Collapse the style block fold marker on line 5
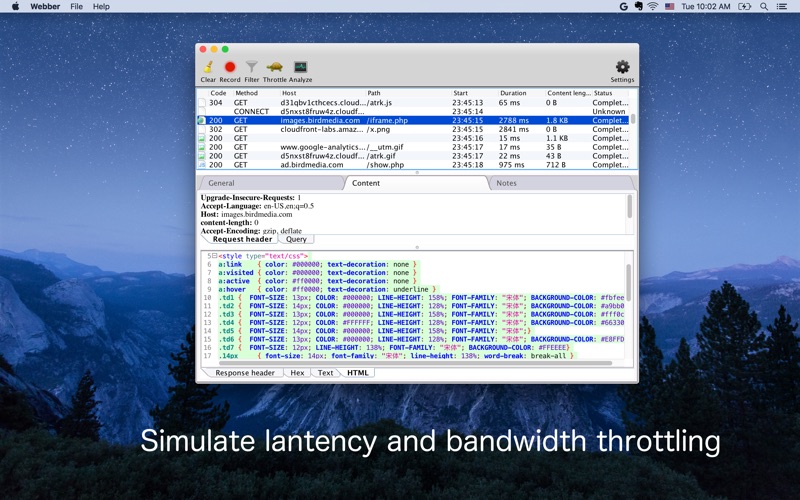The height and width of the screenshot is (500, 800). click(215, 256)
